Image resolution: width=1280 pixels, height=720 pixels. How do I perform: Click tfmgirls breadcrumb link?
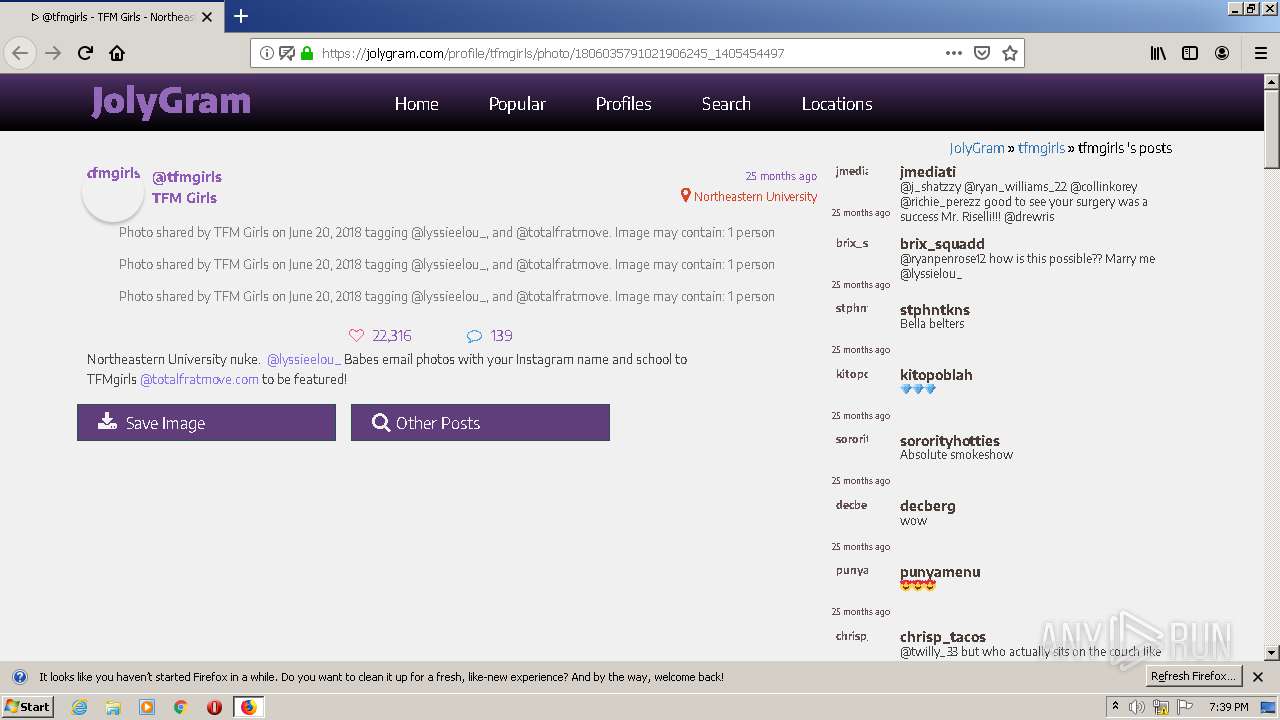[x=1041, y=148]
